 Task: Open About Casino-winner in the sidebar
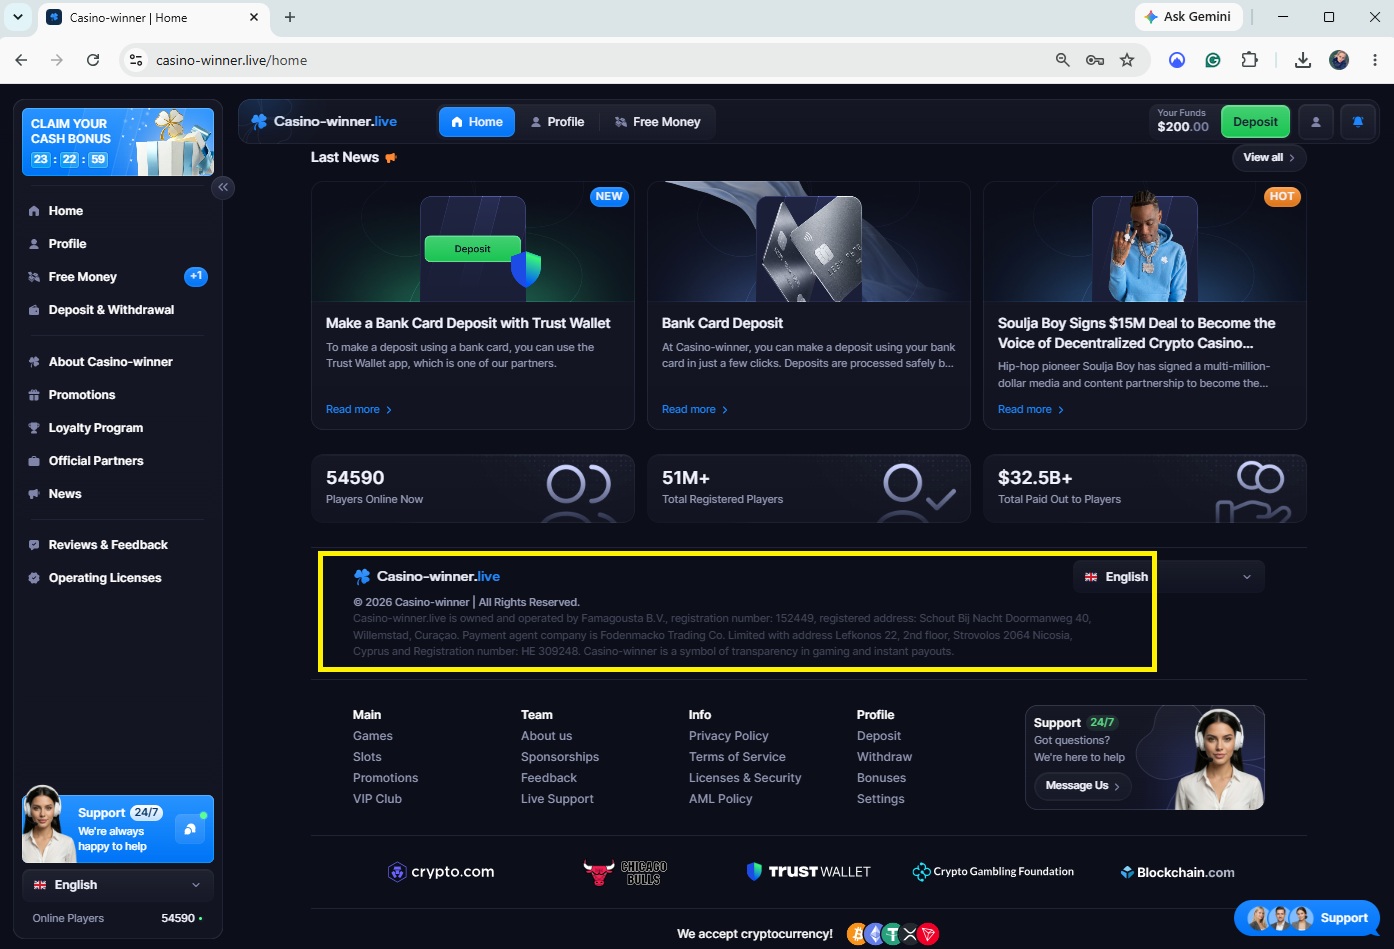tap(113, 362)
